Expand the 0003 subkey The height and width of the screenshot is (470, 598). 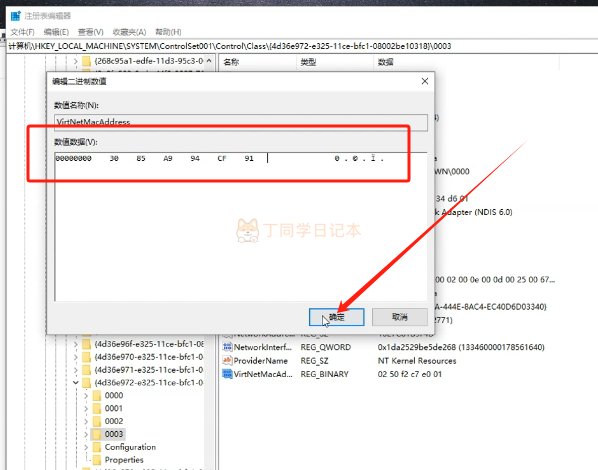click(86, 434)
